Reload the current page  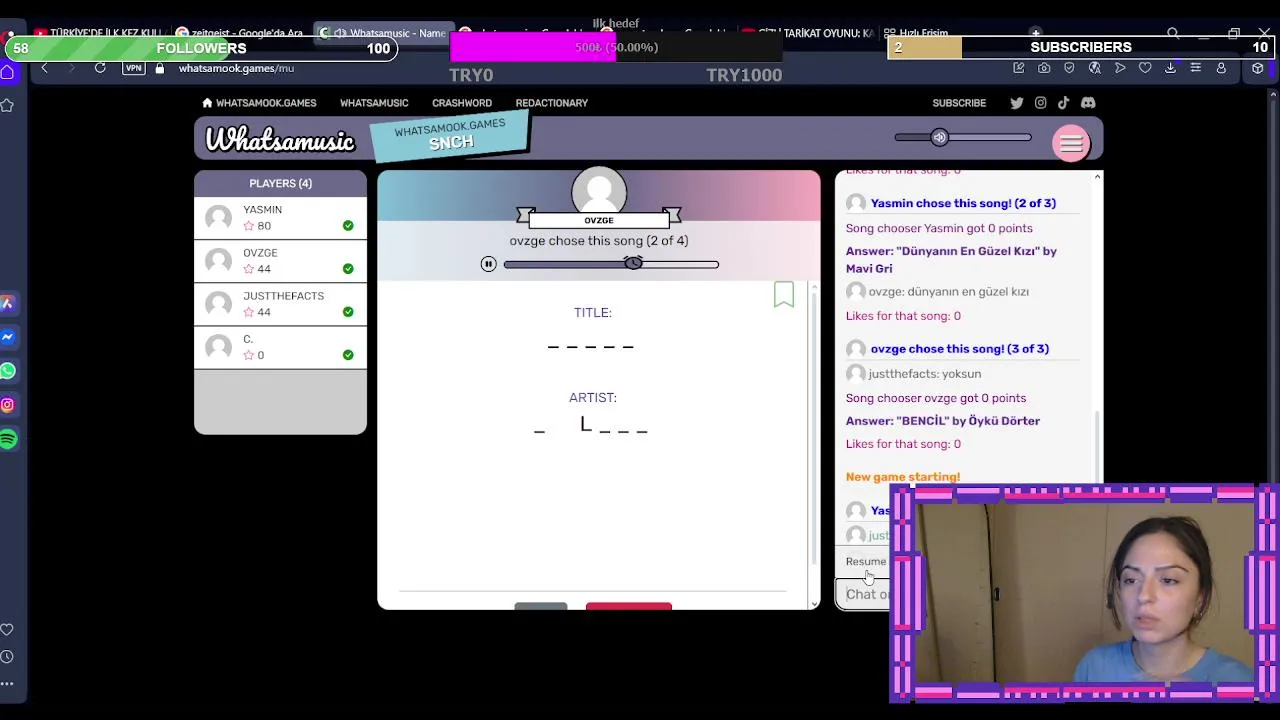coord(100,68)
